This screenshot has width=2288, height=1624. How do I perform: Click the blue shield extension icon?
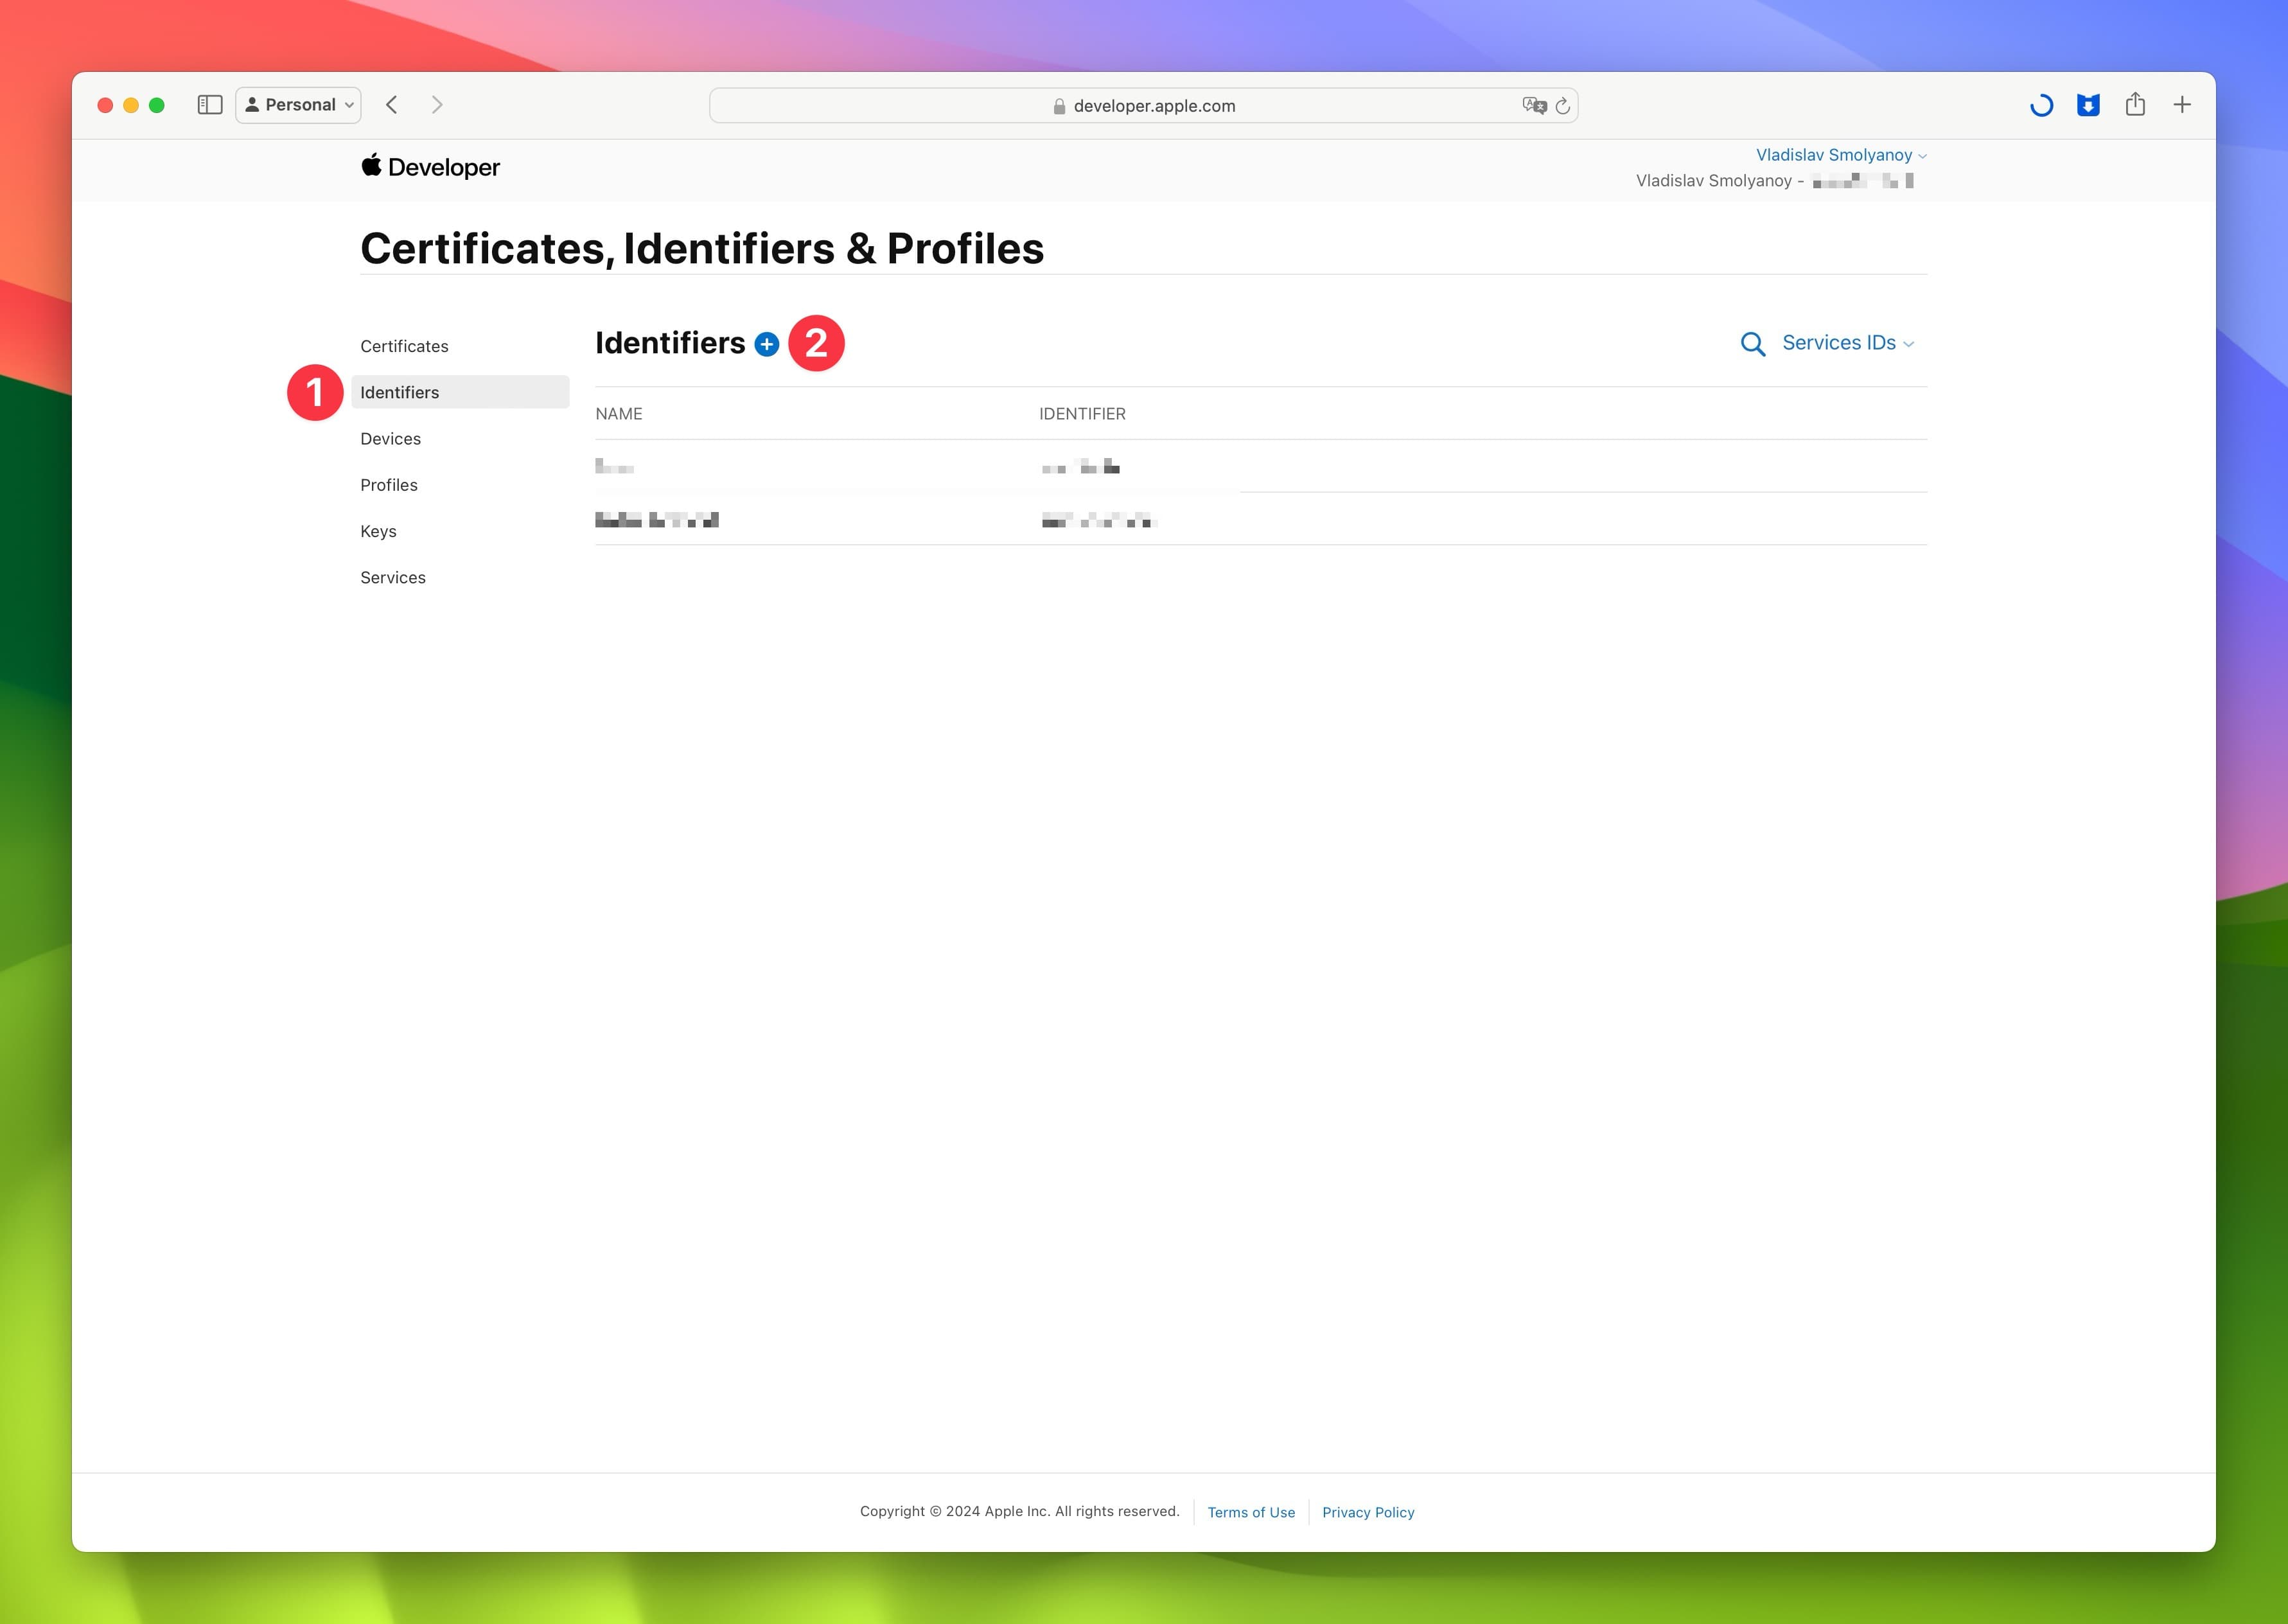click(2088, 105)
